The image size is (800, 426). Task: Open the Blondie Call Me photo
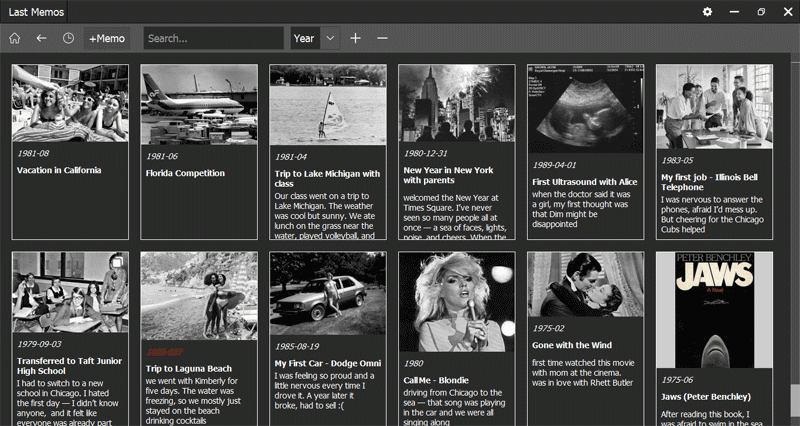click(x=456, y=301)
